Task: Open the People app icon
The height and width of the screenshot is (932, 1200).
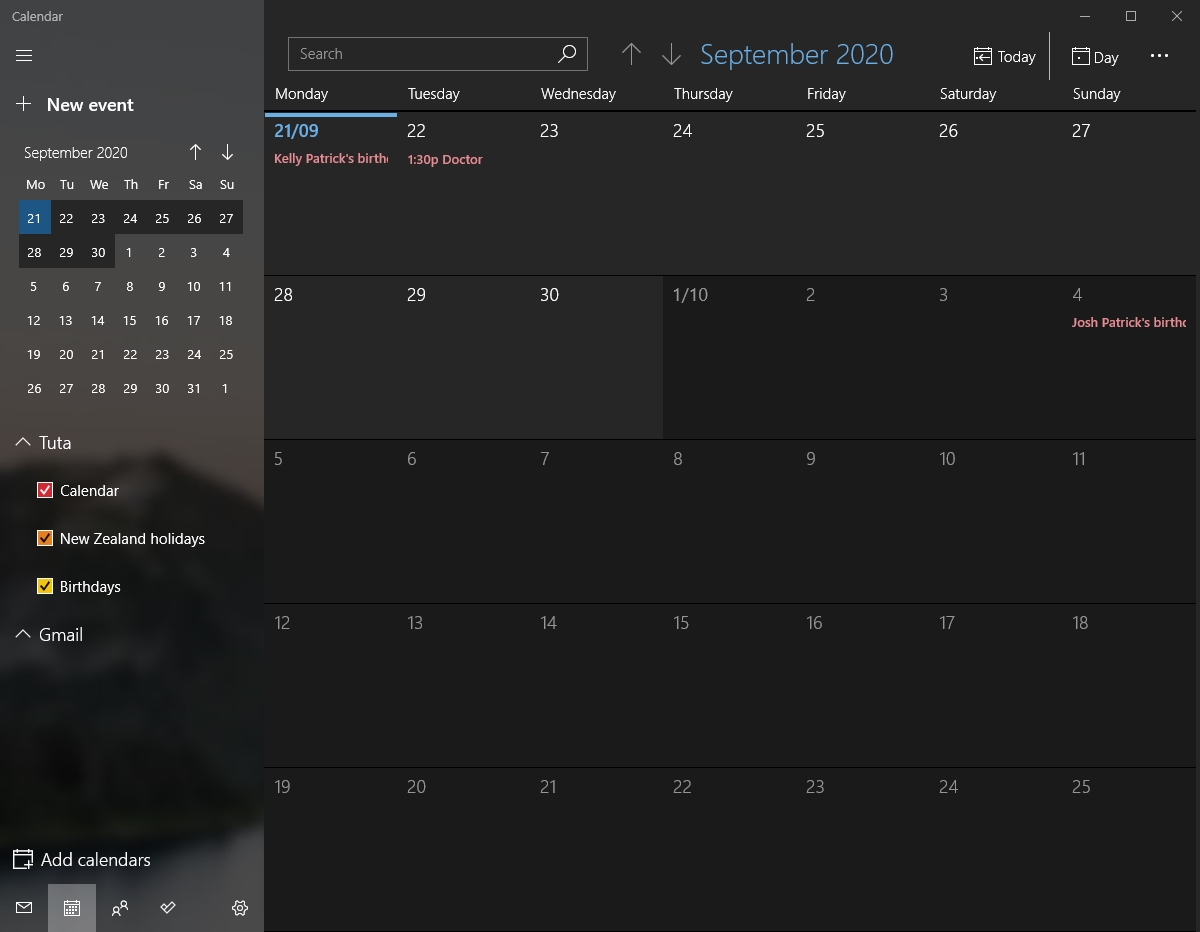Action: click(x=120, y=908)
